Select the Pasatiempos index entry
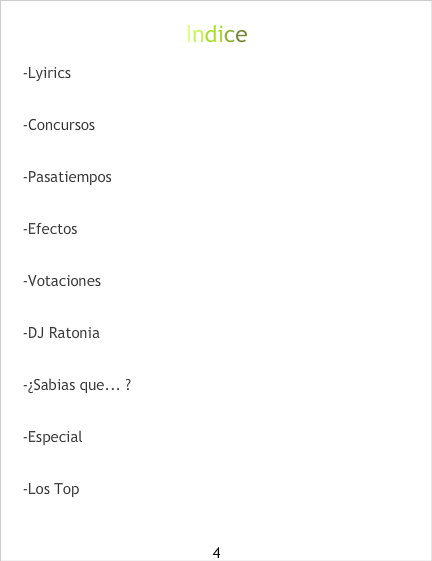The height and width of the screenshot is (561, 432). click(x=67, y=177)
